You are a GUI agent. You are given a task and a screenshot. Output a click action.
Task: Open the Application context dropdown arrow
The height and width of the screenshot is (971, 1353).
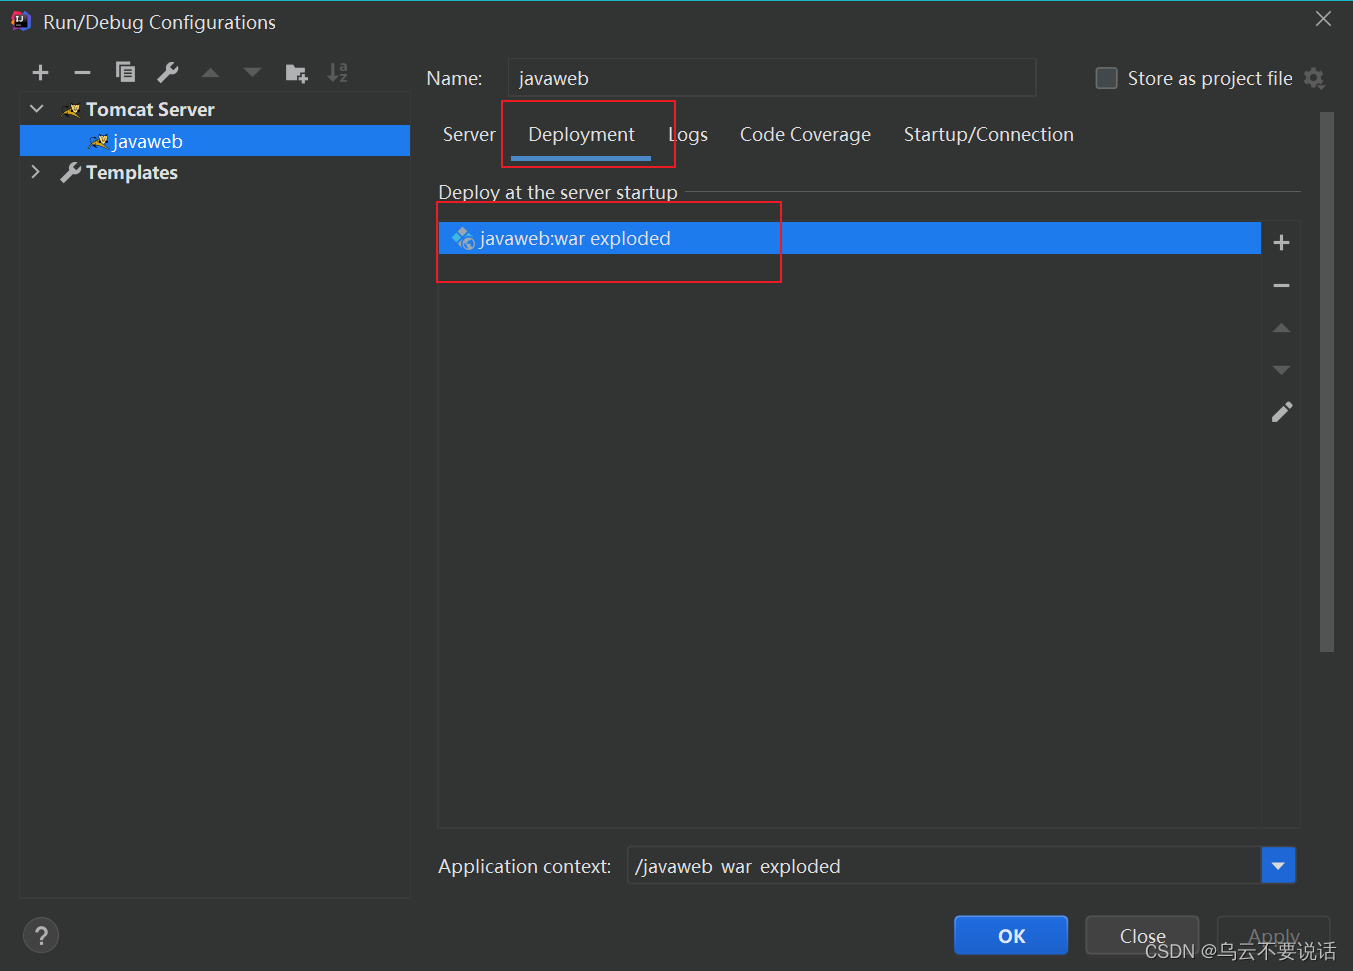1278,866
